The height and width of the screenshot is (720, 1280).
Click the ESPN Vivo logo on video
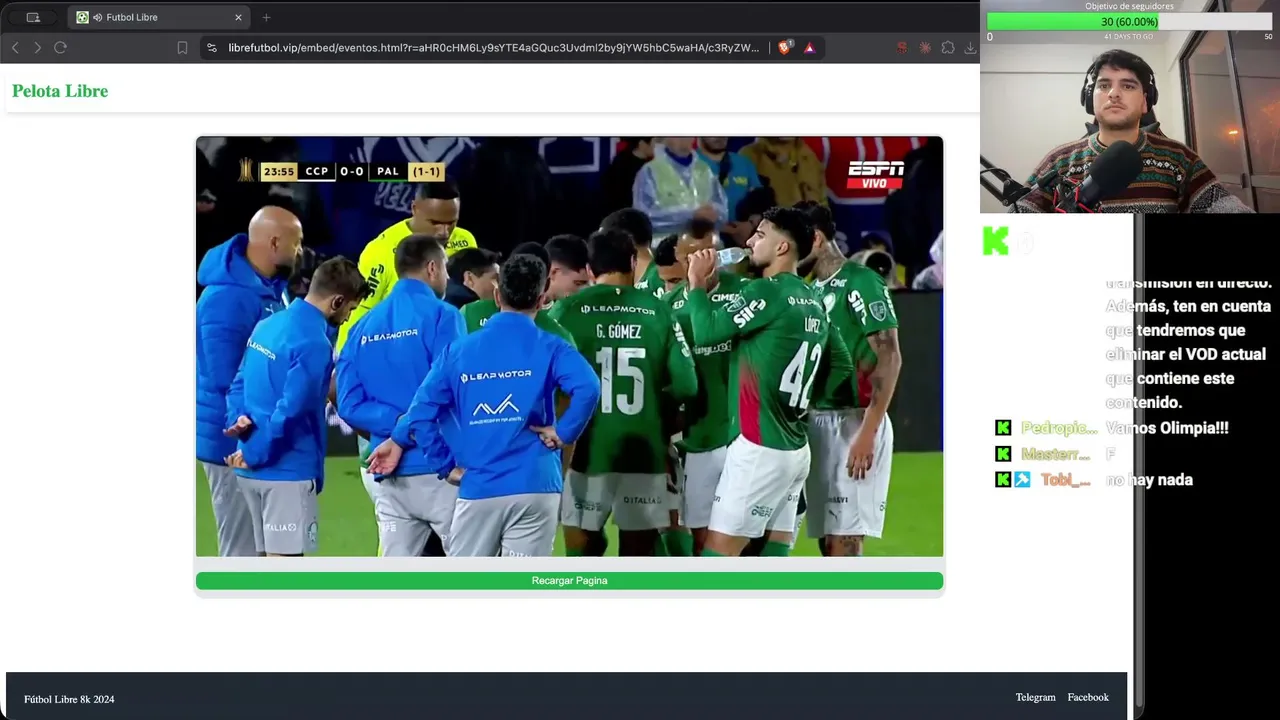pos(876,175)
